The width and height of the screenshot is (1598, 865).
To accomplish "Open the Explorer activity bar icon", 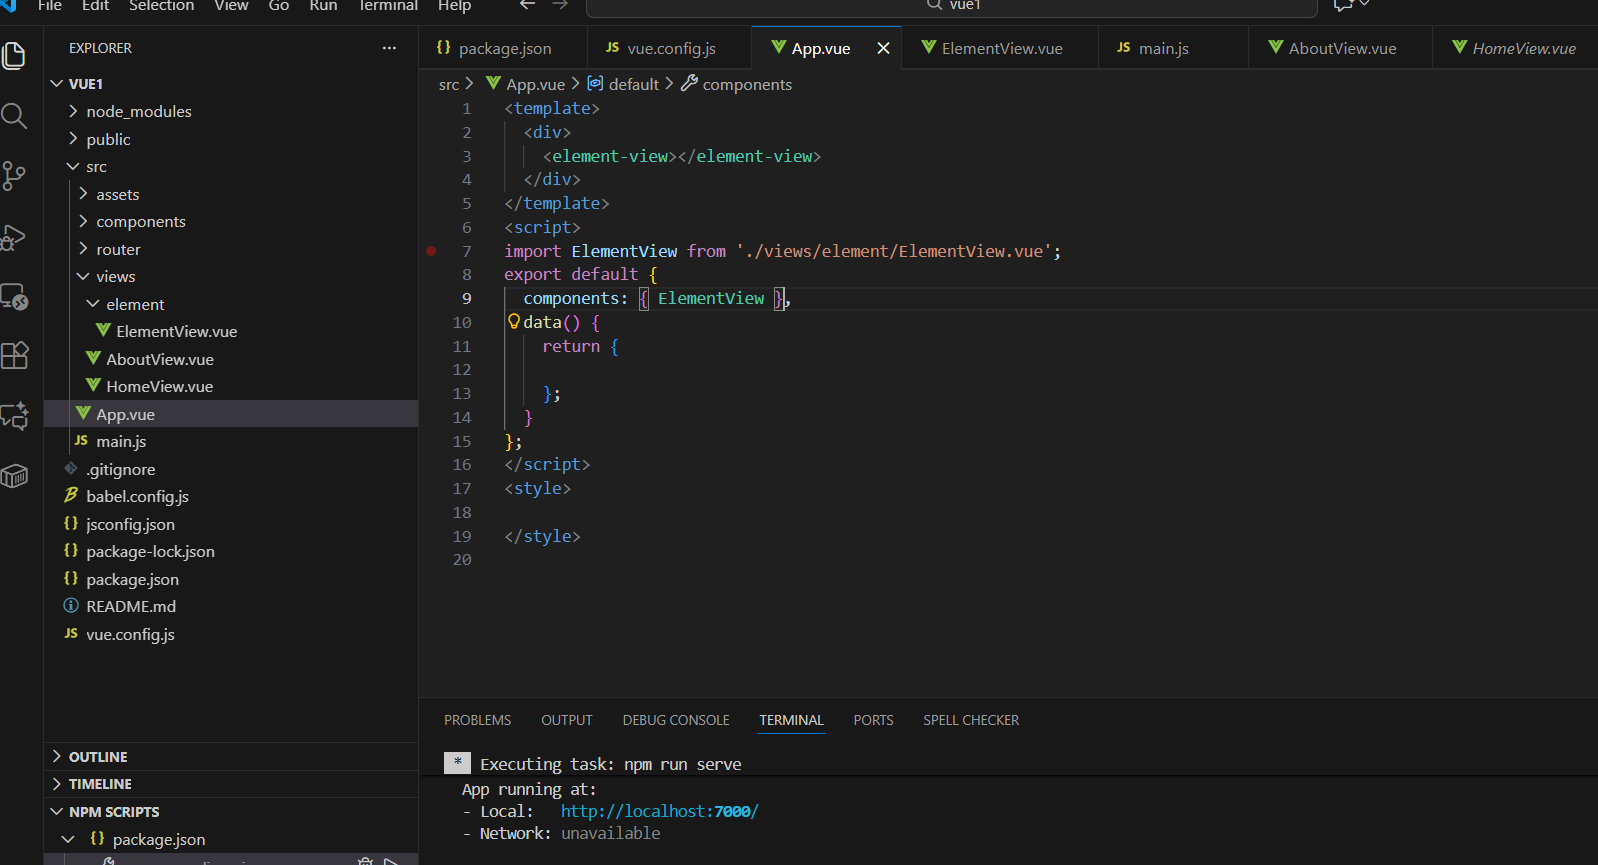I will click(x=15, y=55).
